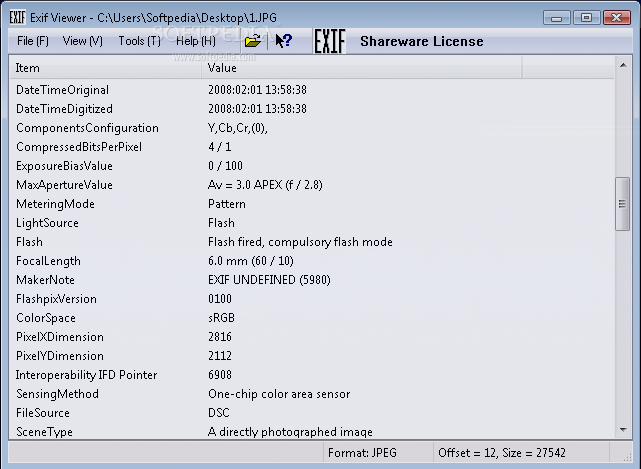Click the value 'Y,Cb,Cr,(0),'

[x=238, y=128]
